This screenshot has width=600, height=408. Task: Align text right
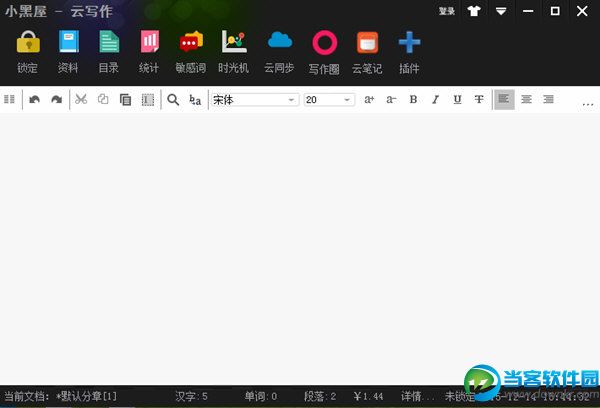(x=549, y=100)
